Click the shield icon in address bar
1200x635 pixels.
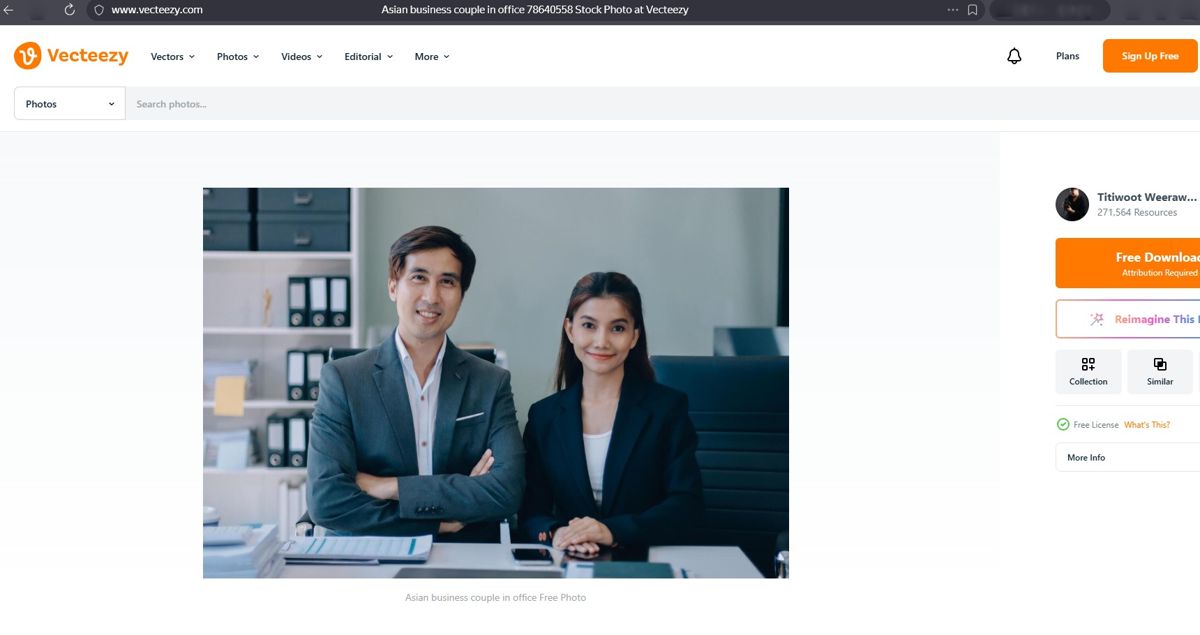(x=99, y=9)
